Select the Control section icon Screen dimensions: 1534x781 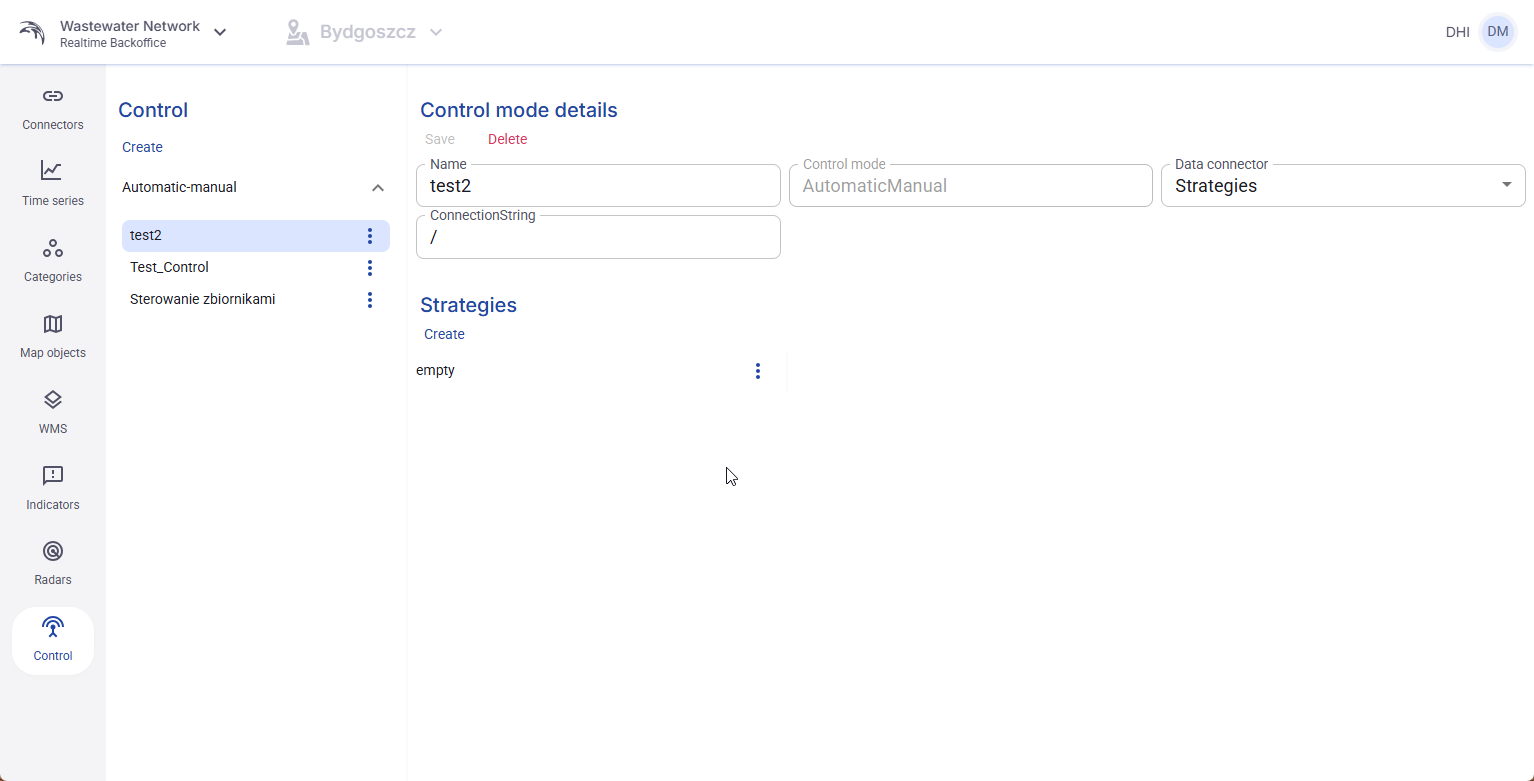(53, 627)
